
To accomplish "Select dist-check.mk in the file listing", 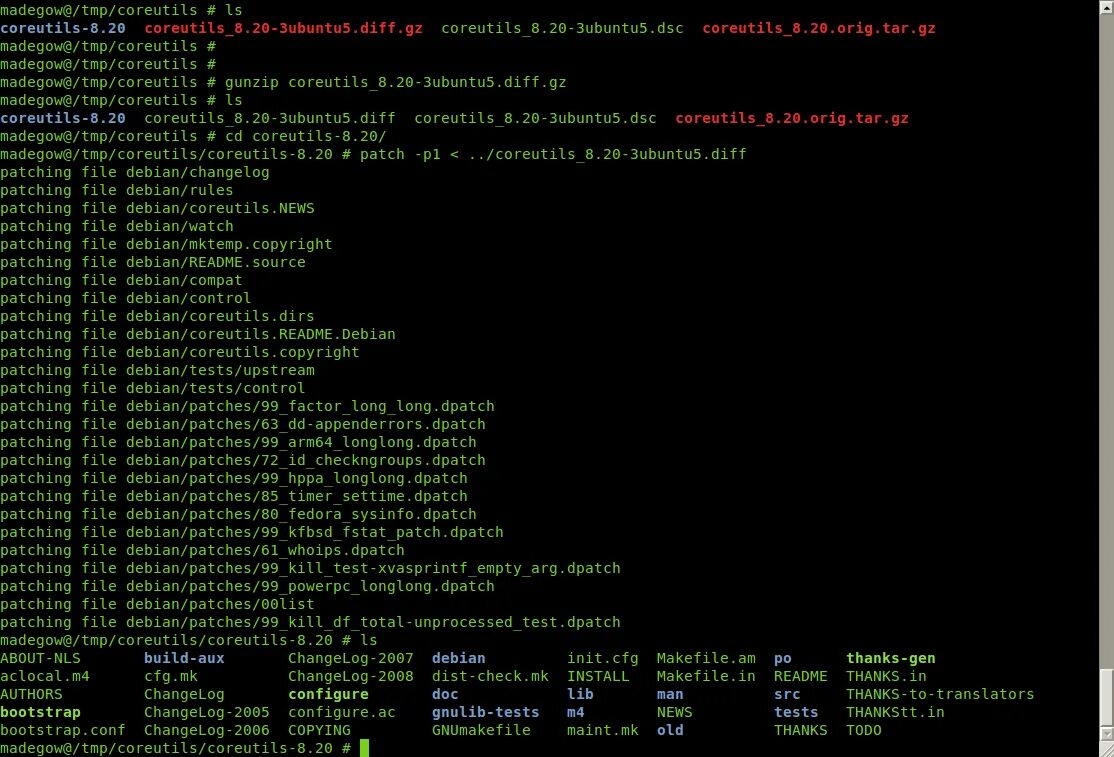I will [490, 676].
